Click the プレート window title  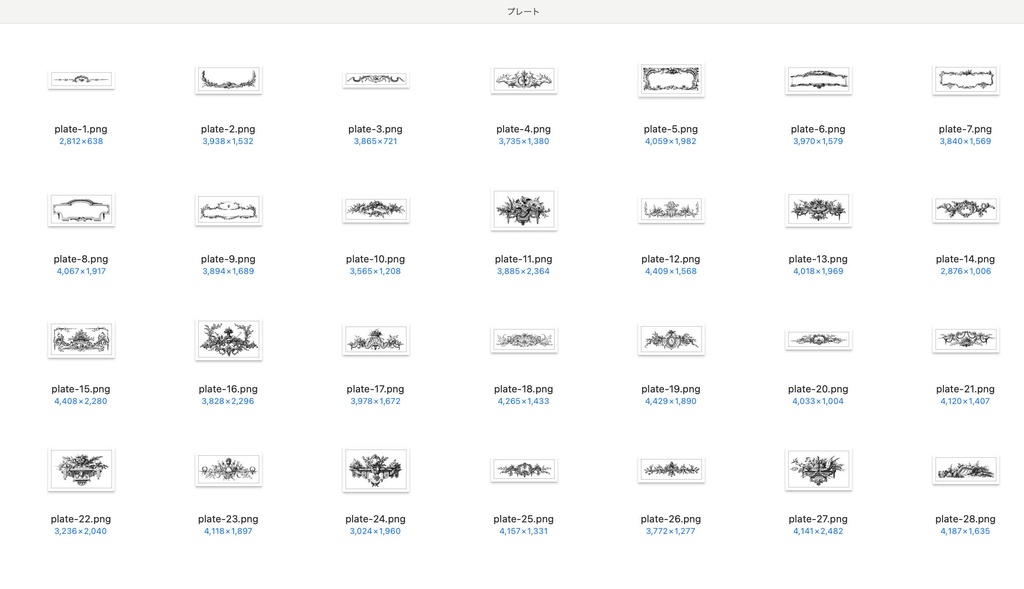523,12
